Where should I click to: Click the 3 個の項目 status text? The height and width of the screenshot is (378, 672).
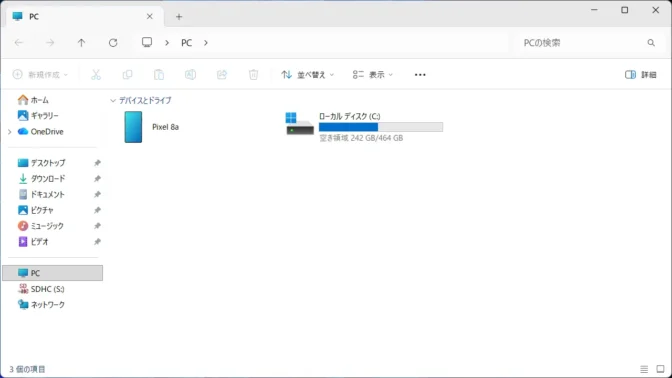(x=27, y=369)
